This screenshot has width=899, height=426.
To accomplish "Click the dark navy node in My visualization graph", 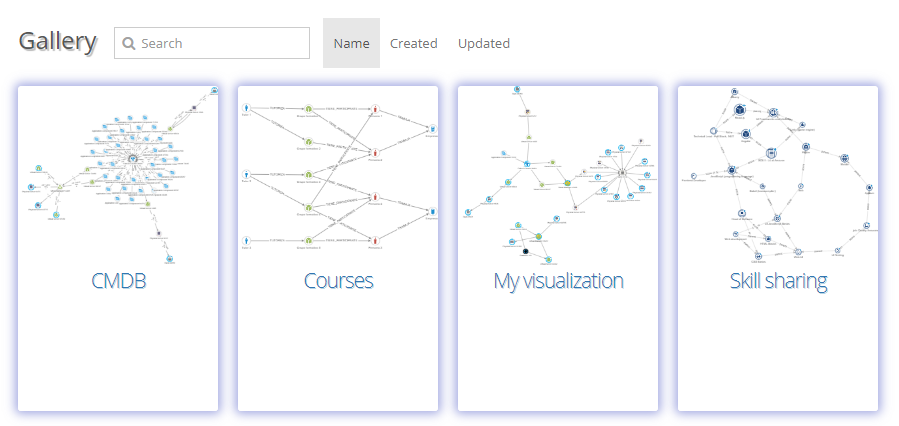I will tap(525, 251).
